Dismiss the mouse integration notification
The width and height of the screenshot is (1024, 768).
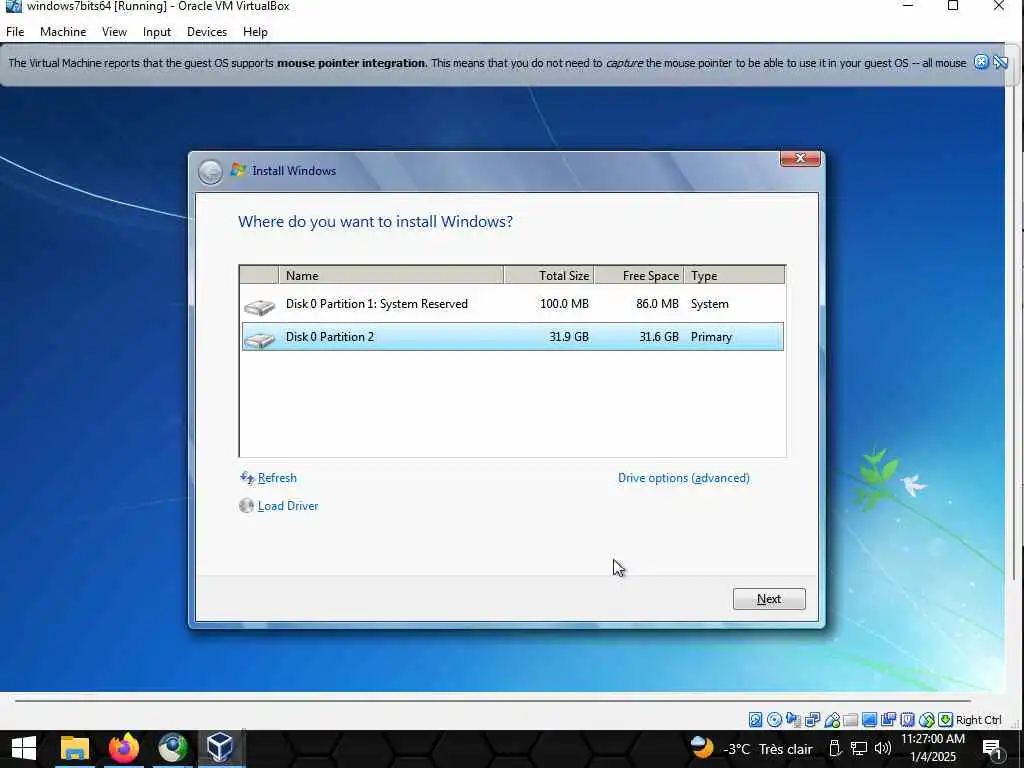coord(981,62)
